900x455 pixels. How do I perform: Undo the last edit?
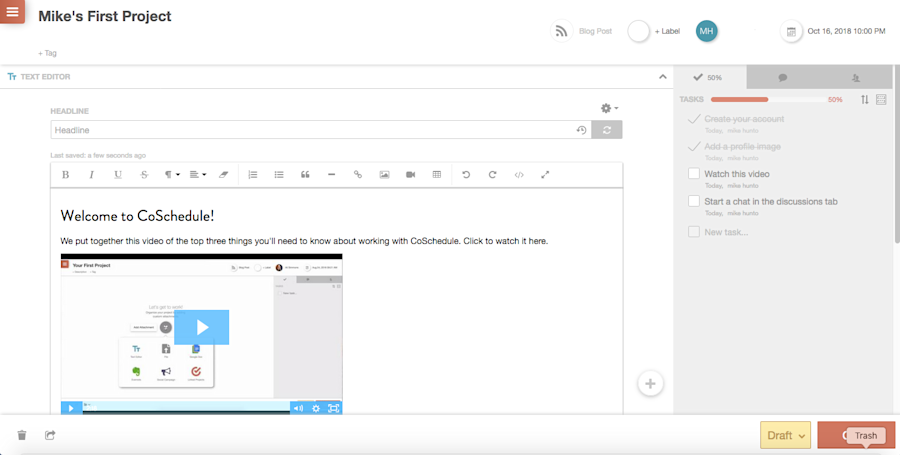(x=466, y=174)
